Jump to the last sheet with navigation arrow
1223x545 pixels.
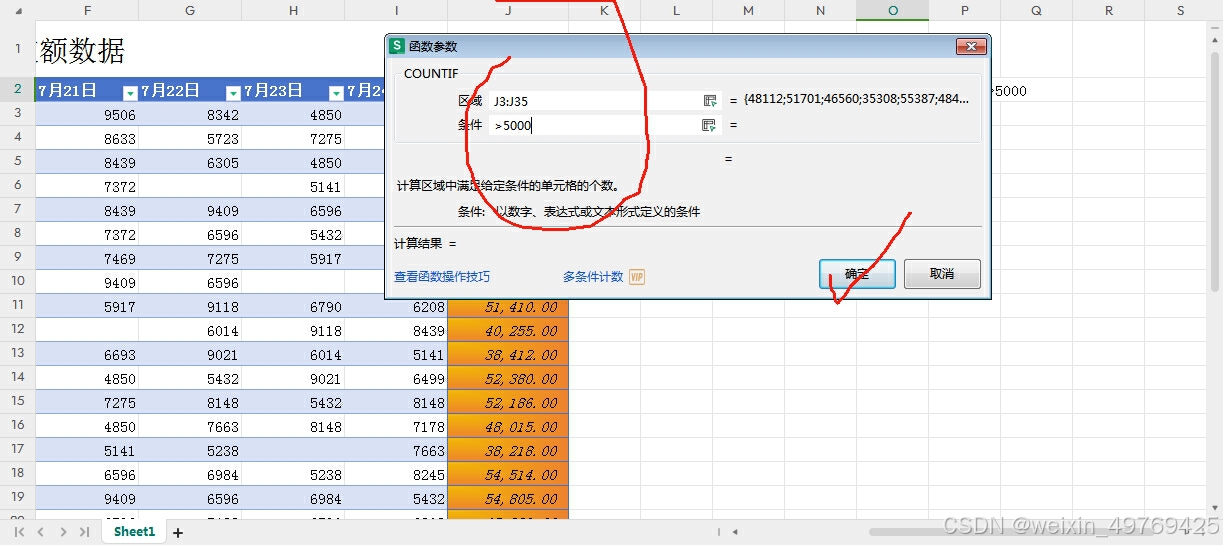(x=85, y=532)
